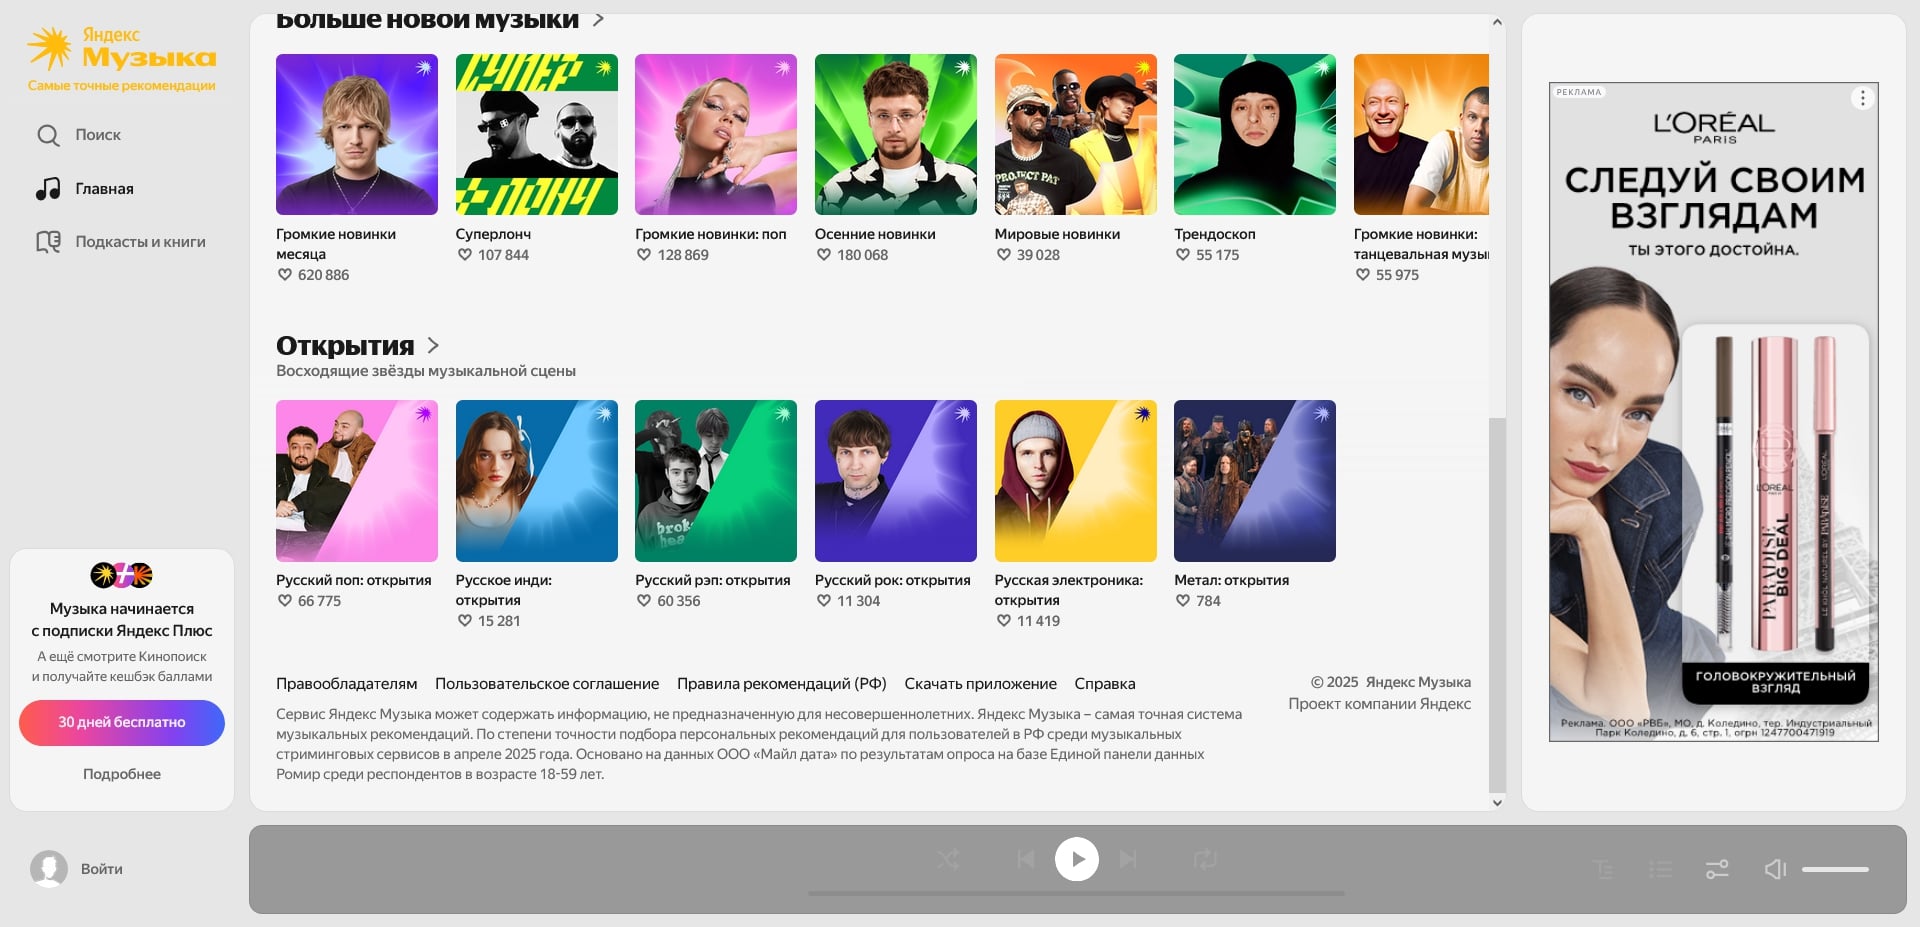Expand the Открытия section via its chevron

point(434,345)
